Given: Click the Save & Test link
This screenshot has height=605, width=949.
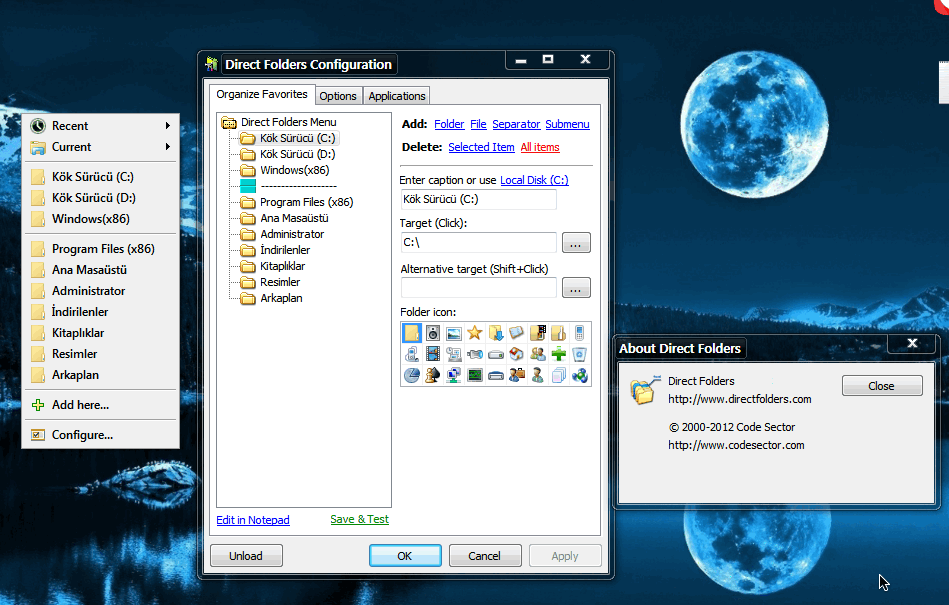Looking at the screenshot, I should click(360, 519).
